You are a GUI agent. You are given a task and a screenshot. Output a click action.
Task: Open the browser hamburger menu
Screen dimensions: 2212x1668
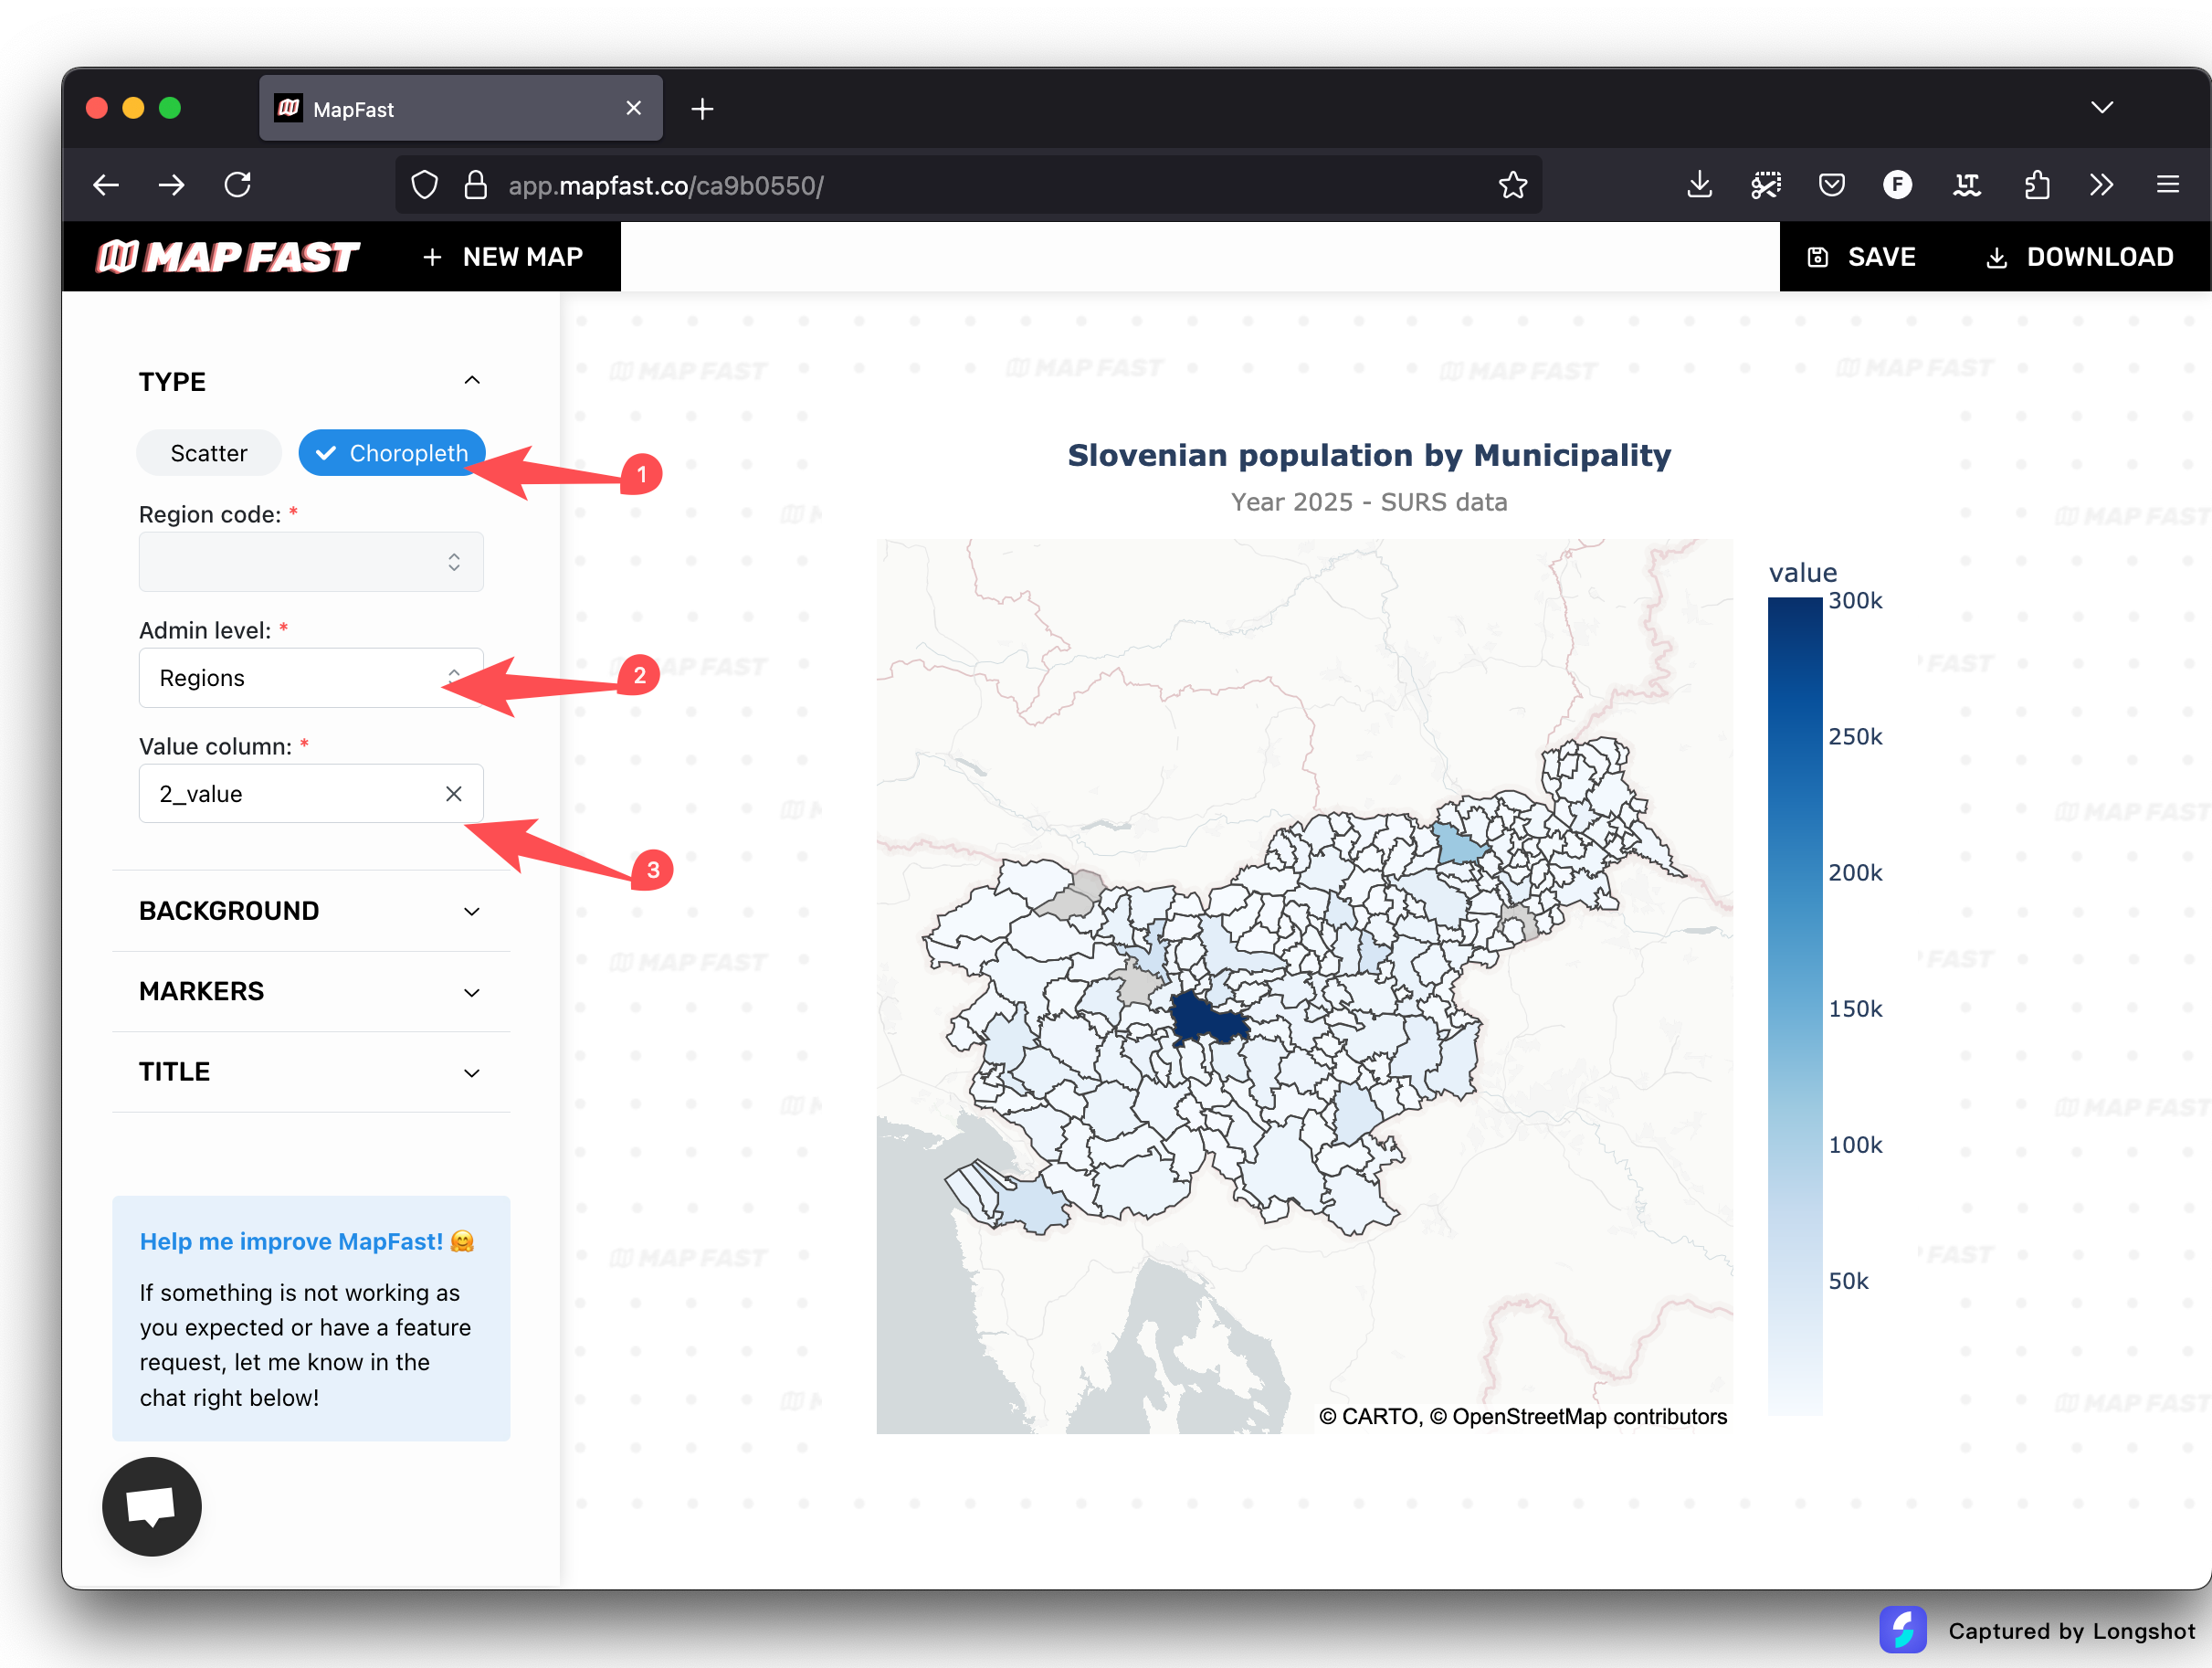tap(2168, 185)
